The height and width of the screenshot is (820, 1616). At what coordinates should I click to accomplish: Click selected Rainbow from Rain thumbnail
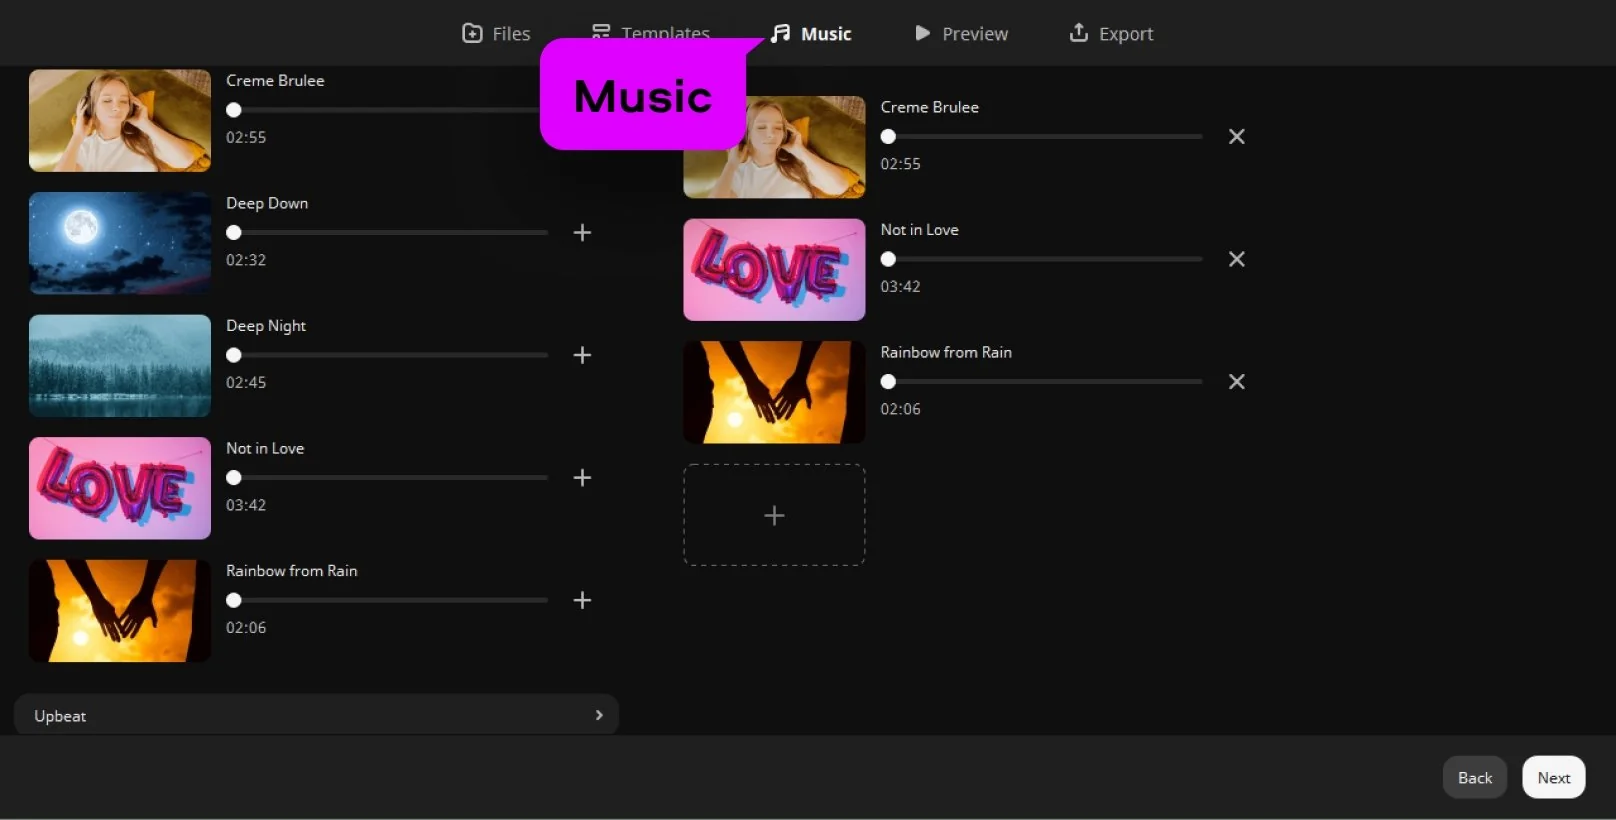[774, 392]
